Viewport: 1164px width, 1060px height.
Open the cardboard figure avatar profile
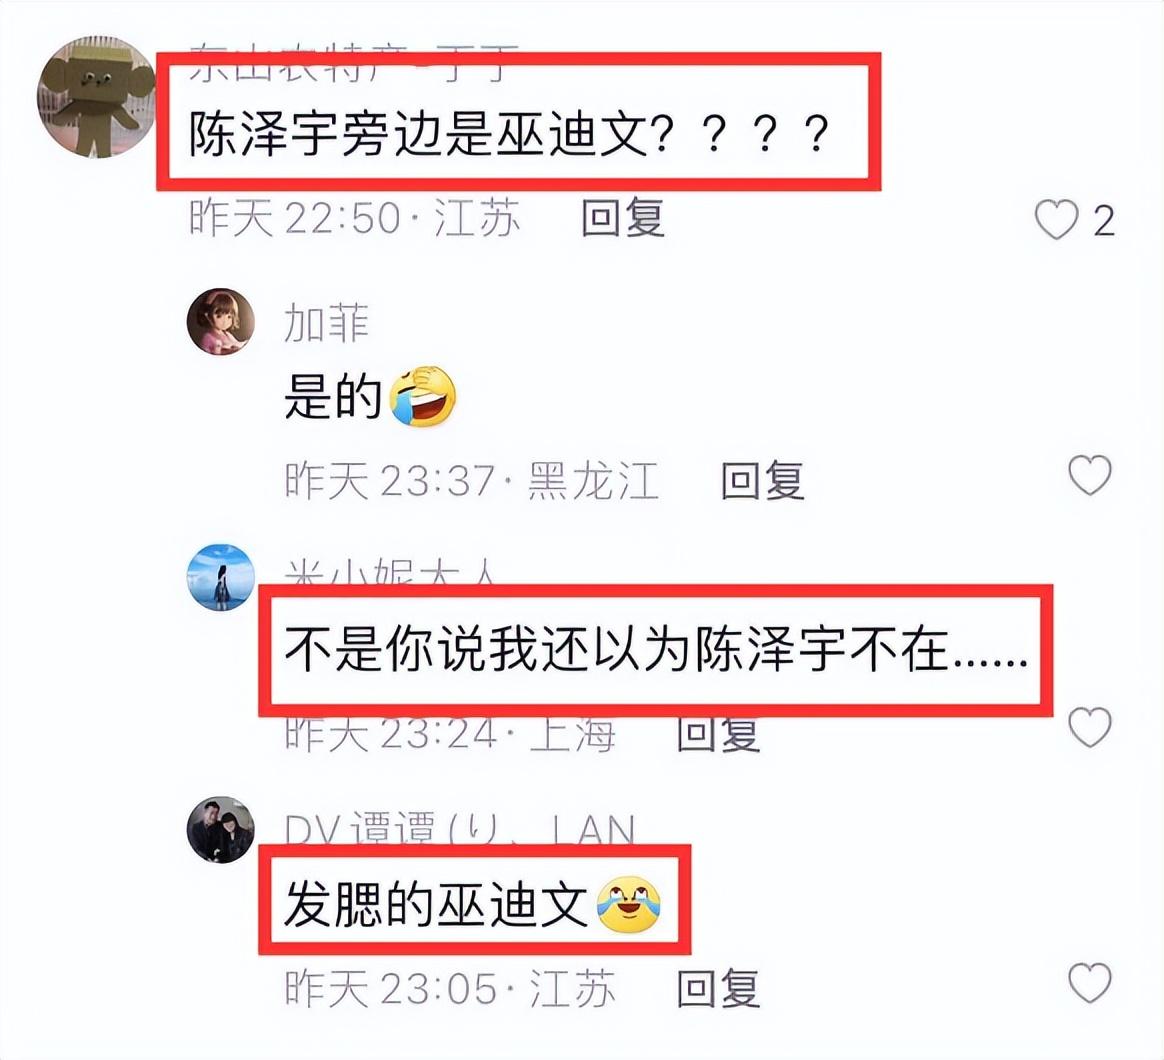96,97
